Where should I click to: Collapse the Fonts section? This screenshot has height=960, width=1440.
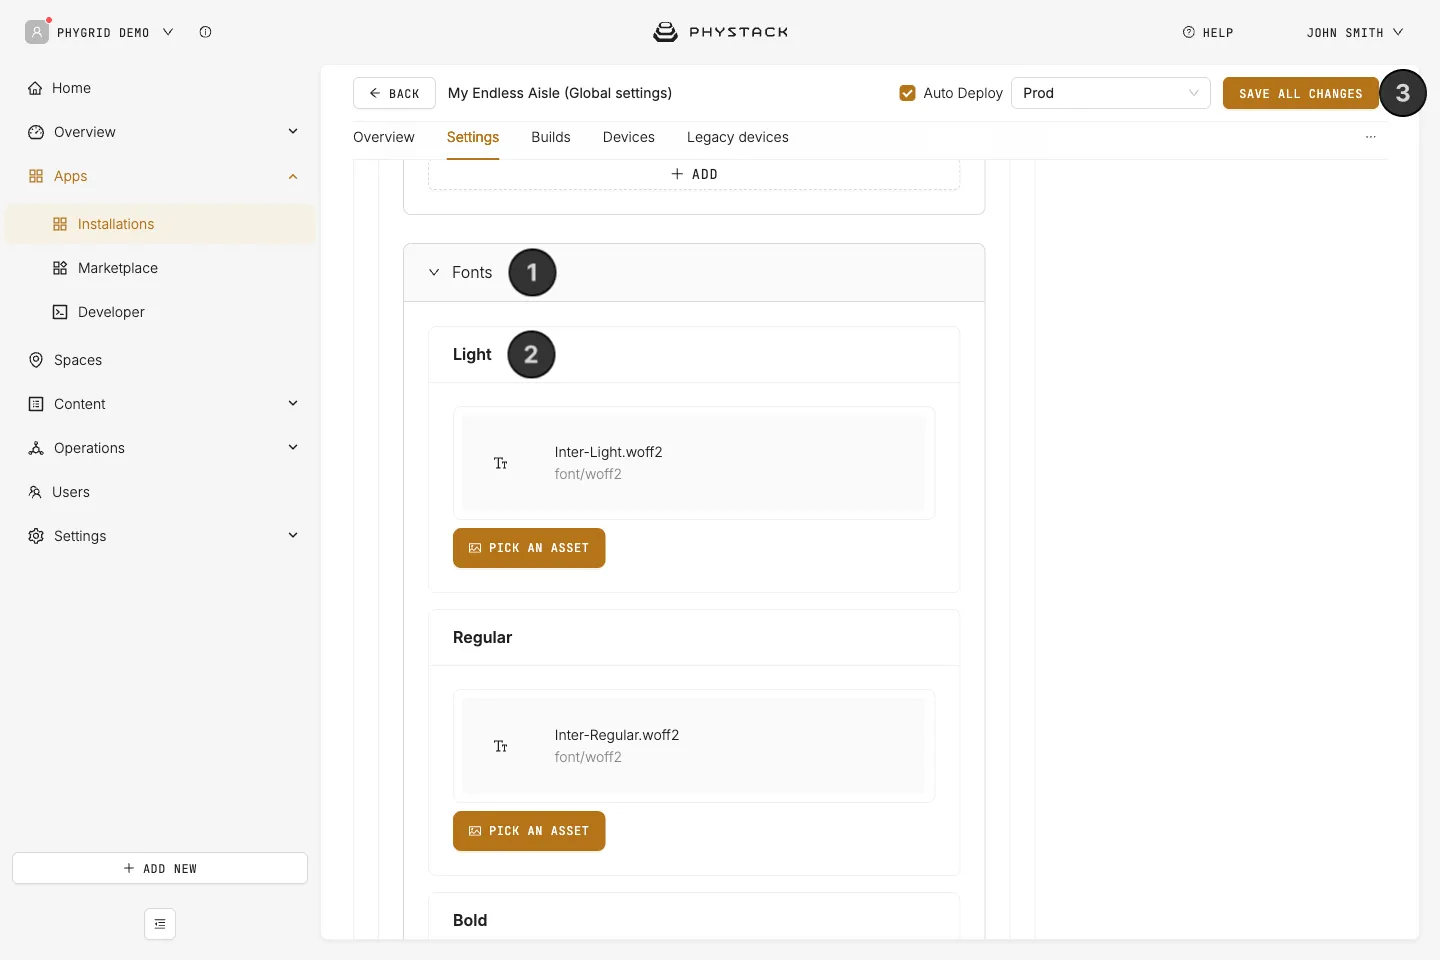[434, 272]
